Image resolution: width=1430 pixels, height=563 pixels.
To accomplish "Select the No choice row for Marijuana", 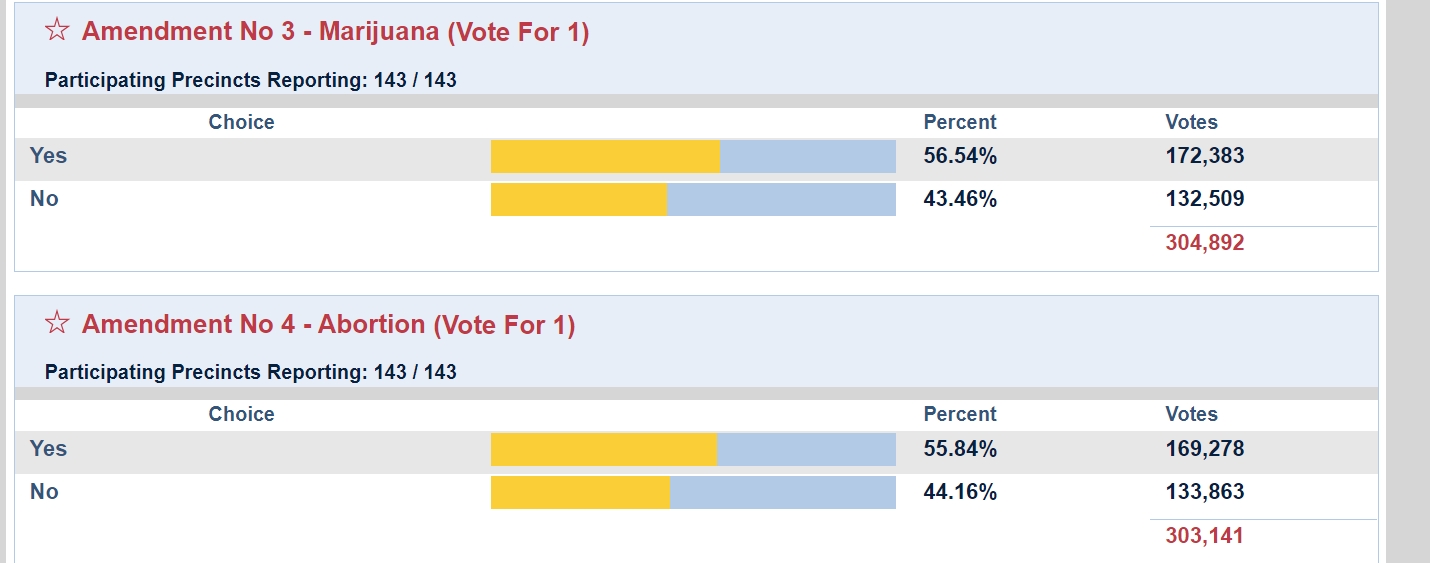I will point(45,199).
